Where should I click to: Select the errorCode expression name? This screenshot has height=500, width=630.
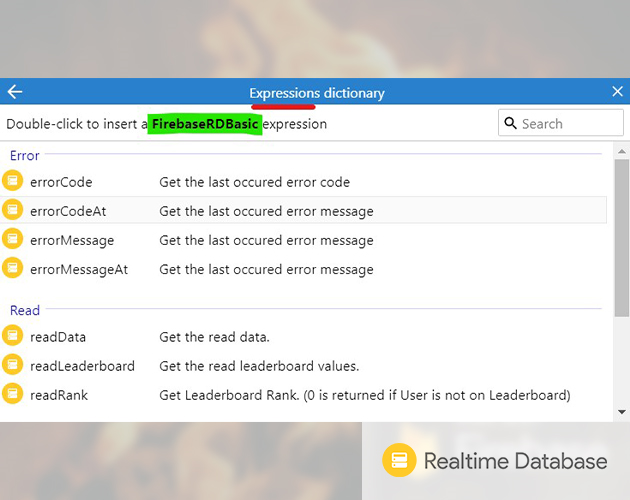click(61, 182)
